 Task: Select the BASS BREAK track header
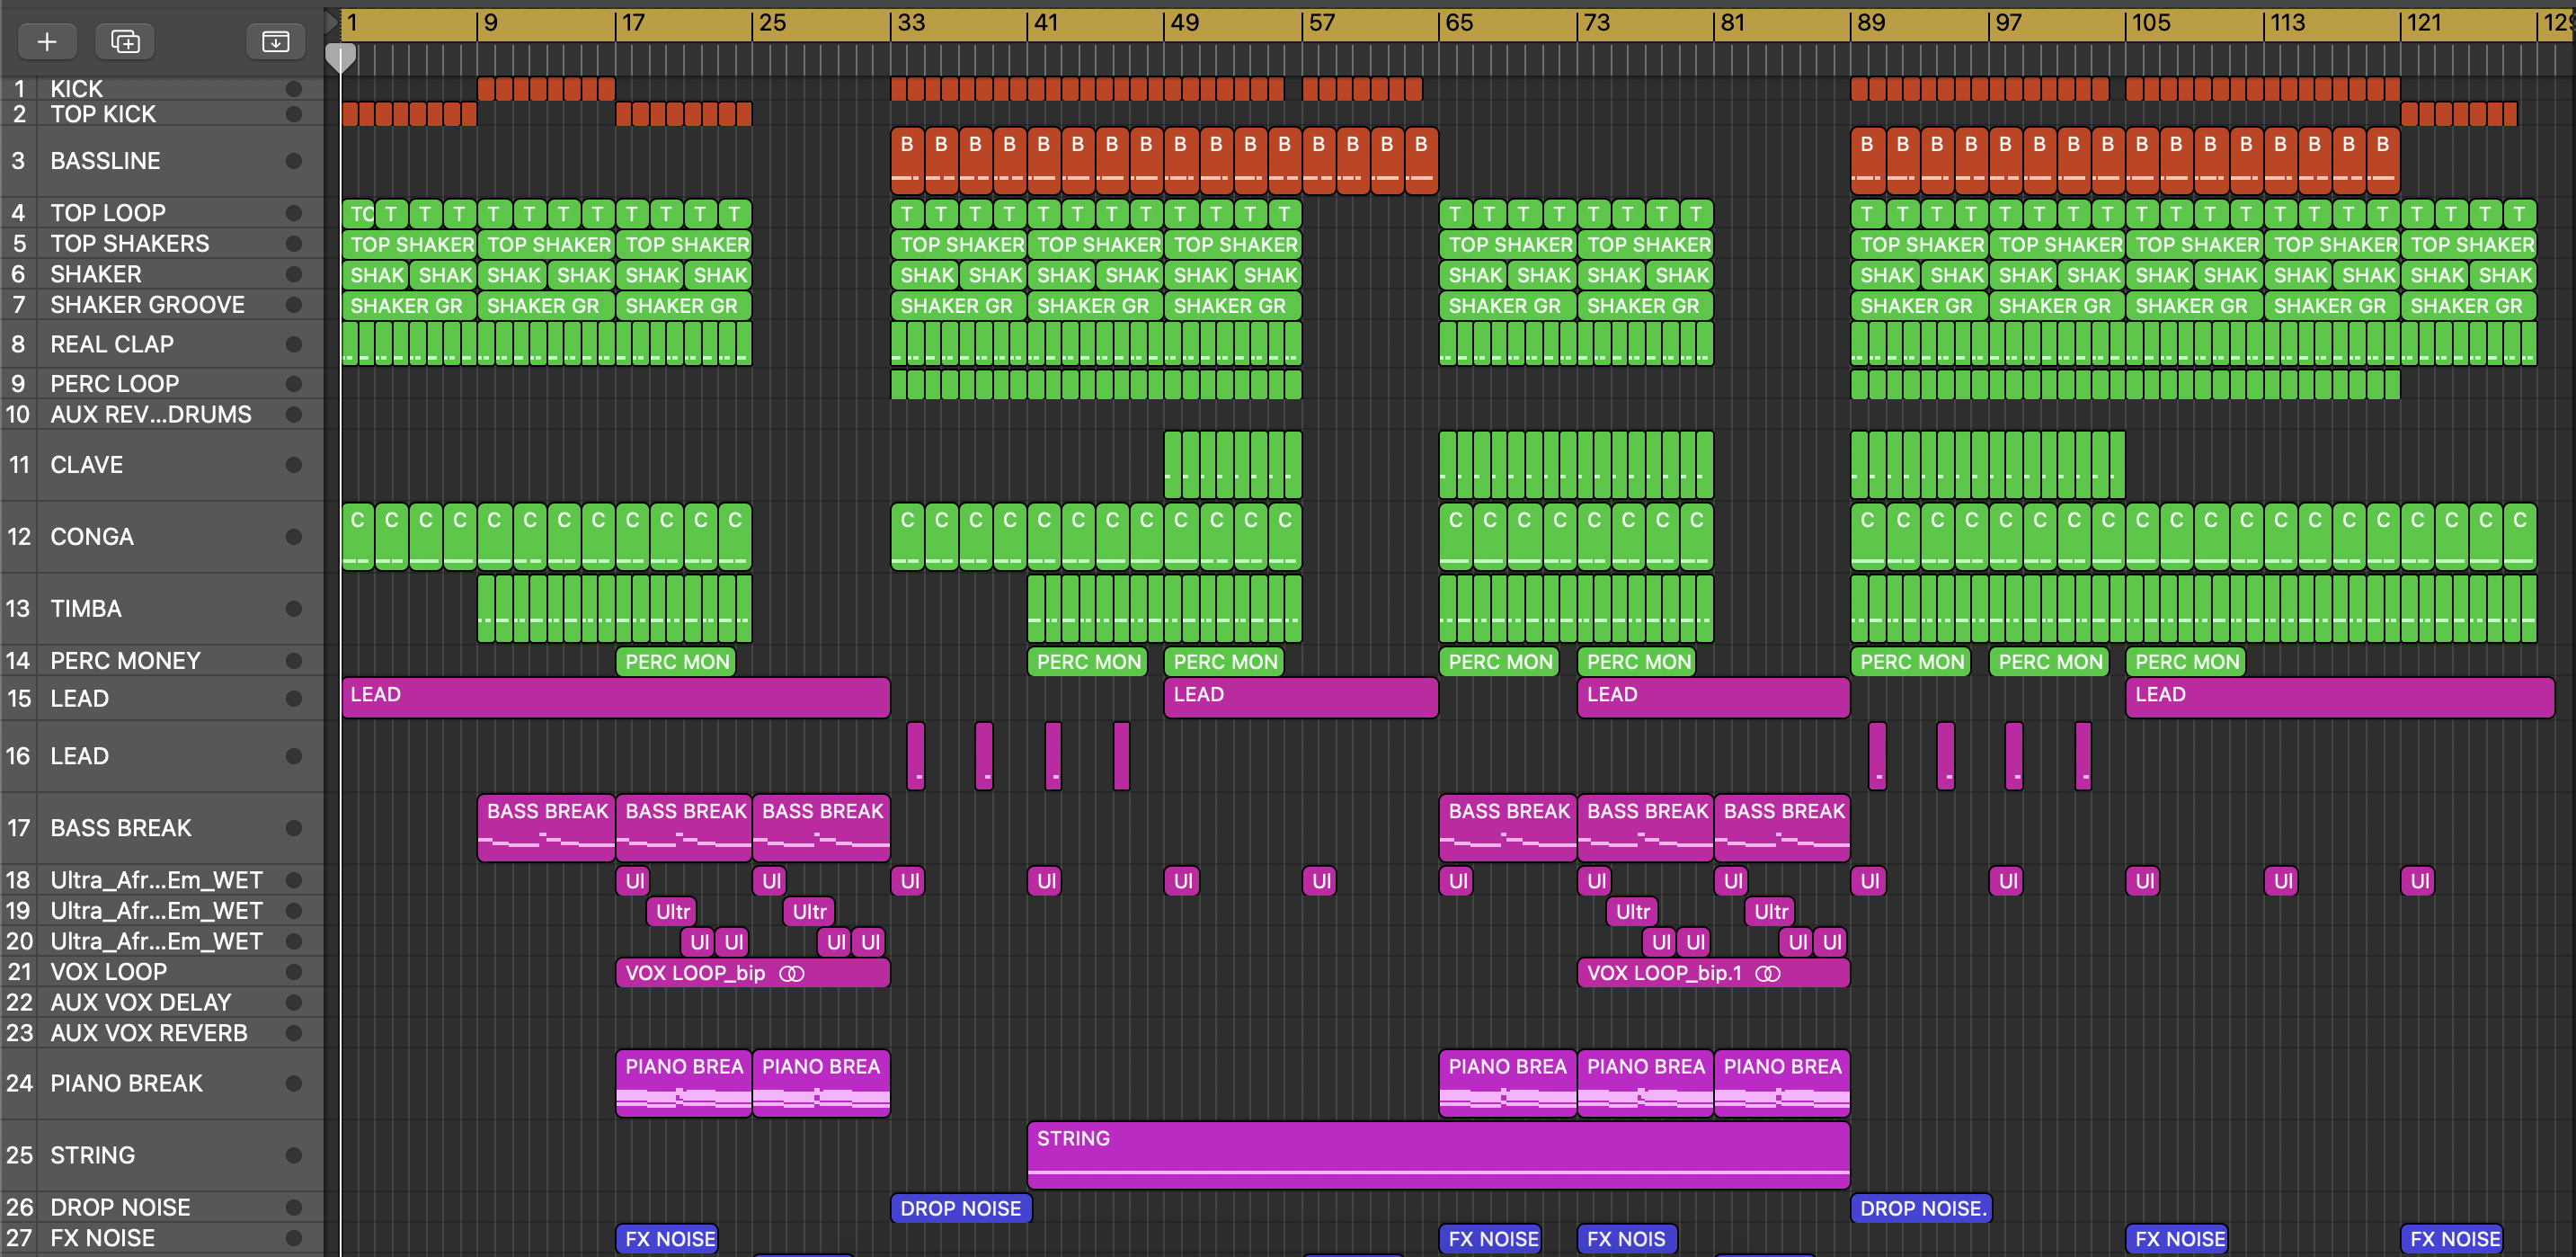click(x=162, y=828)
